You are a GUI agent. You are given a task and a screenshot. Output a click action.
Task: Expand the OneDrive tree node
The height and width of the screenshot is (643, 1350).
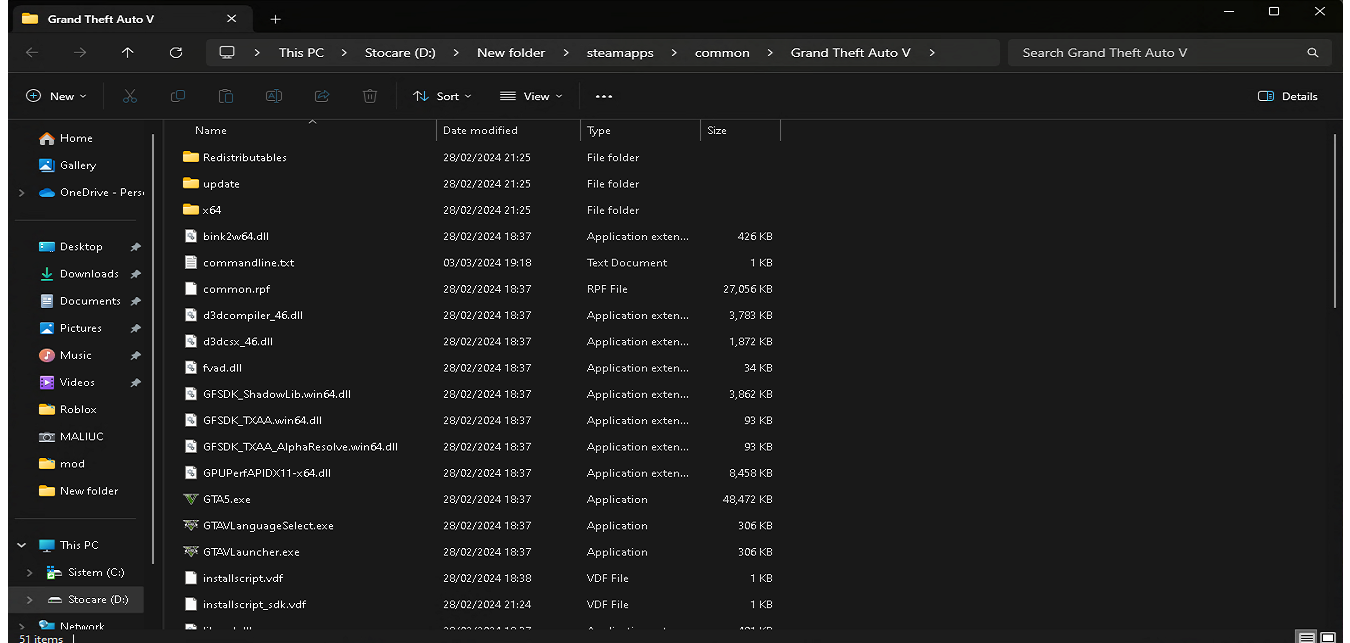click(22, 192)
